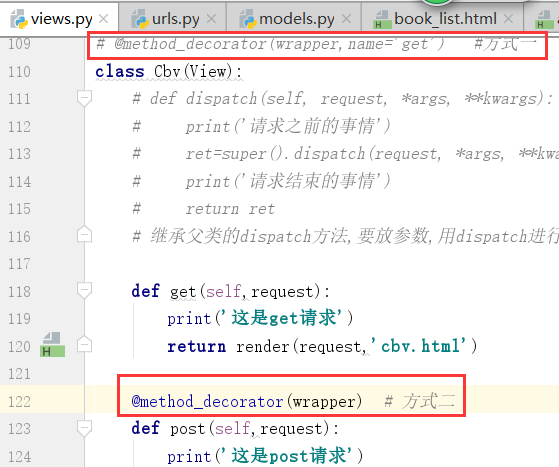Image resolution: width=559 pixels, height=467 pixels.
Task: Click the commented '@method_decorator(wrapper, name='get')' line
Action: [271, 44]
